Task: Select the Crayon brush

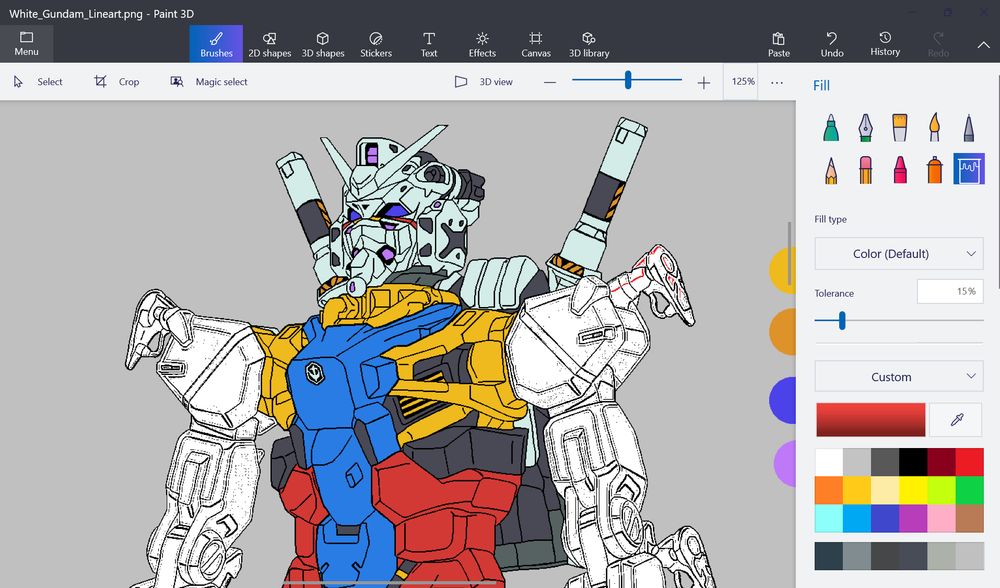Action: (899, 170)
